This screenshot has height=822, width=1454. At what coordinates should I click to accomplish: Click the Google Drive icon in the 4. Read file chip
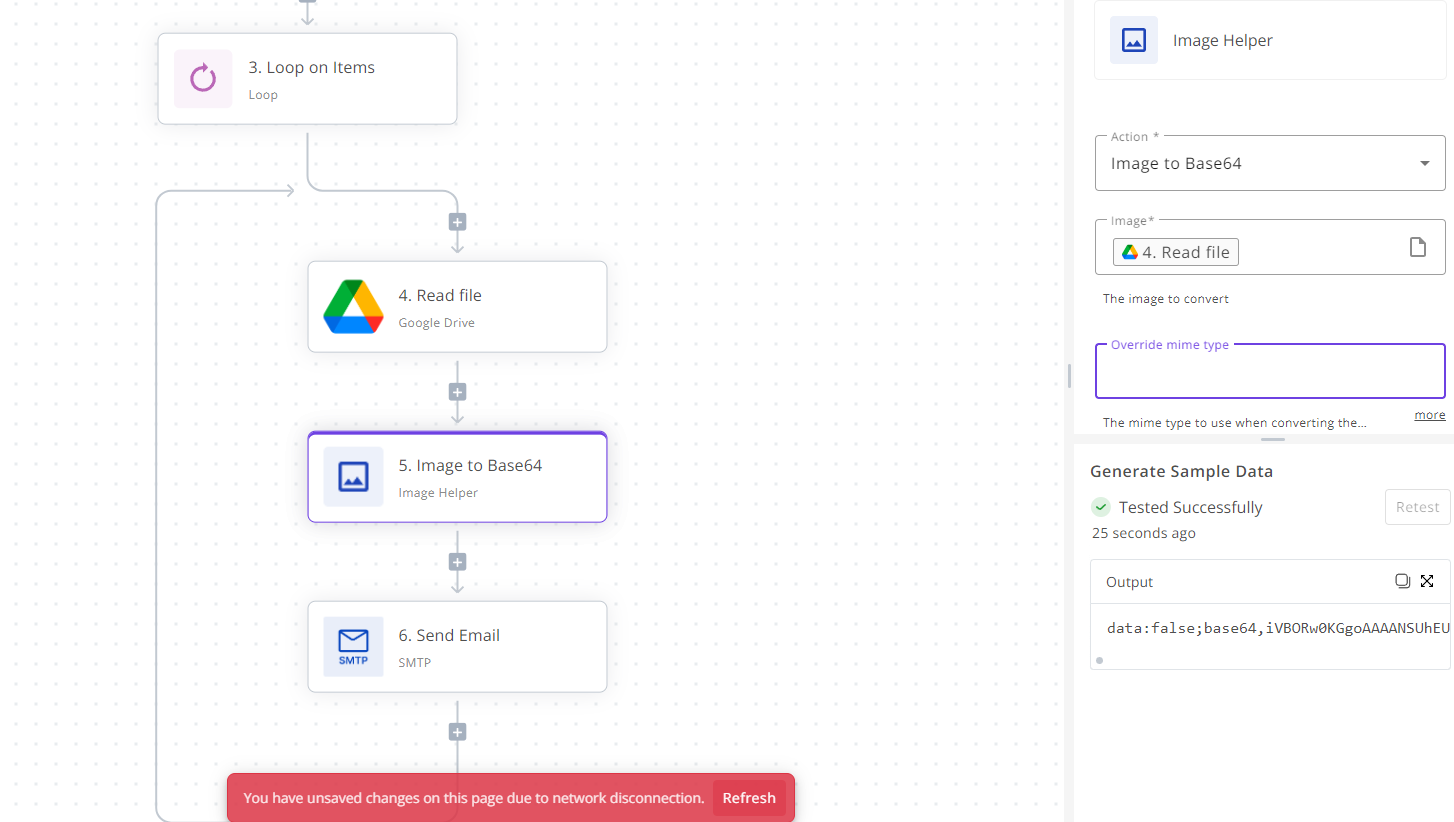[x=1130, y=253]
